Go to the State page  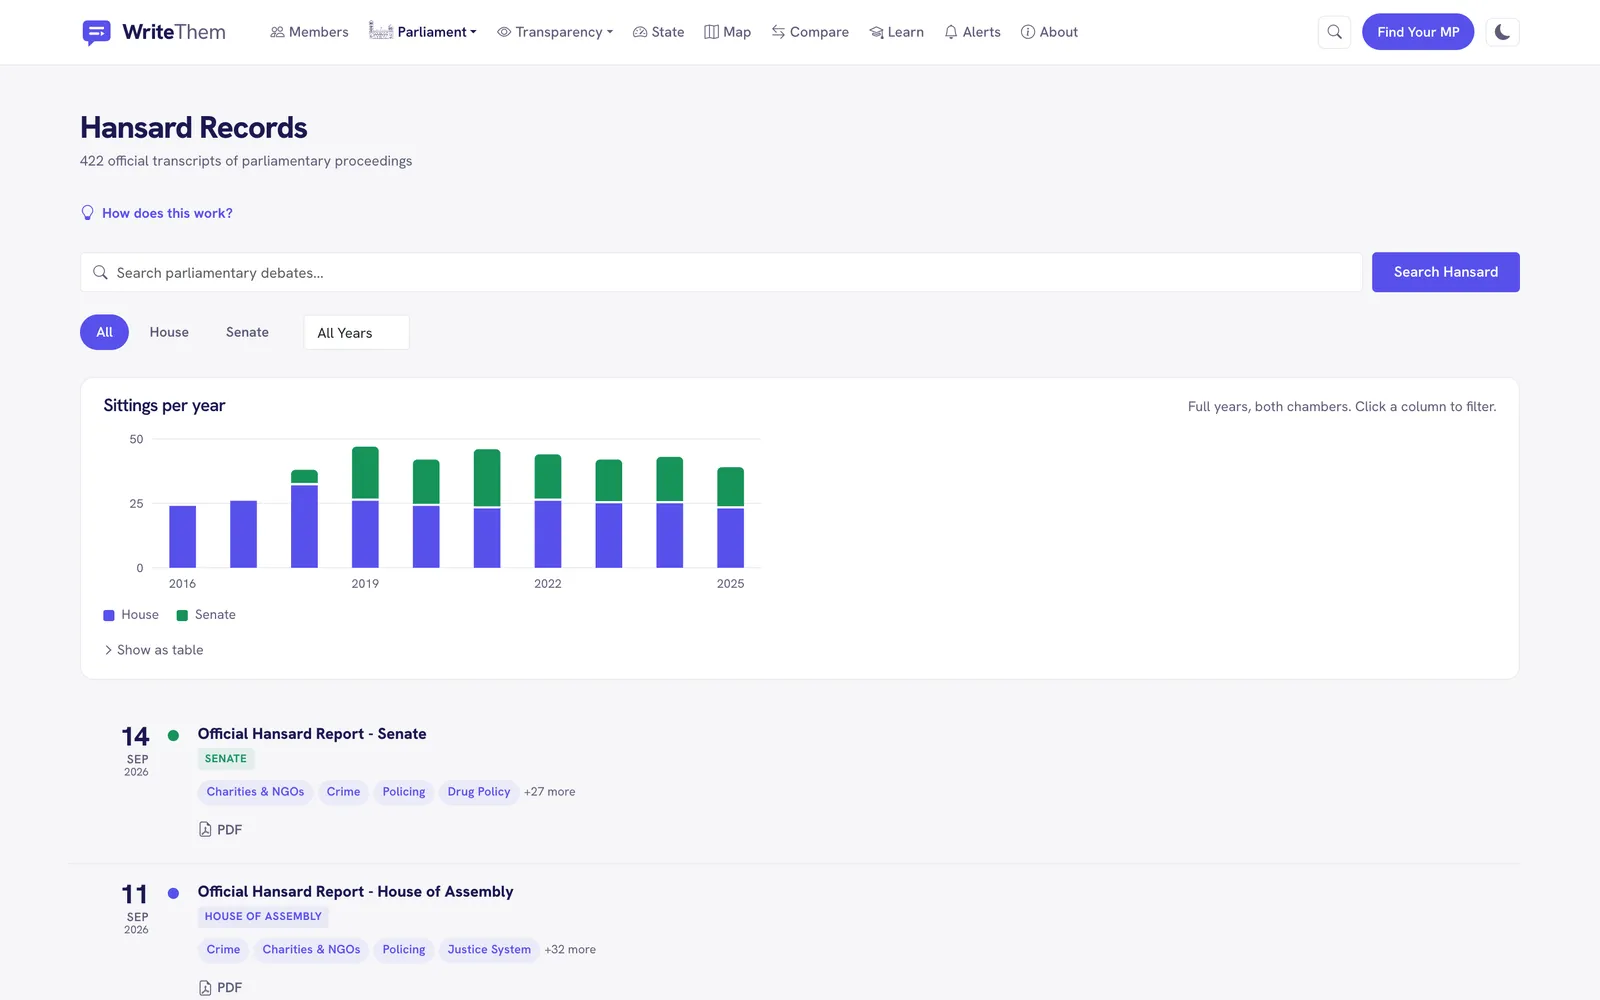[x=658, y=32]
